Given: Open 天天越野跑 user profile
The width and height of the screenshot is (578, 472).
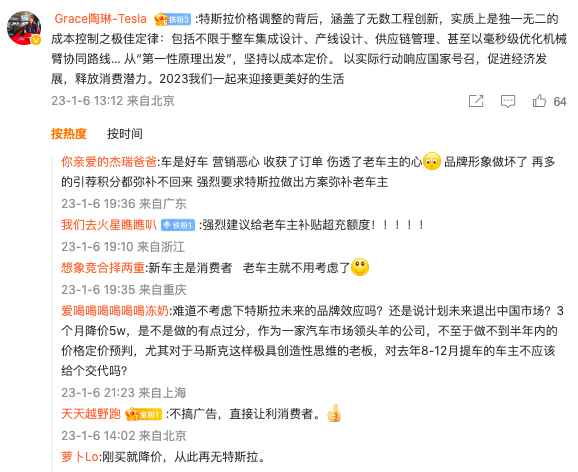Looking at the screenshot, I should tap(91, 414).
